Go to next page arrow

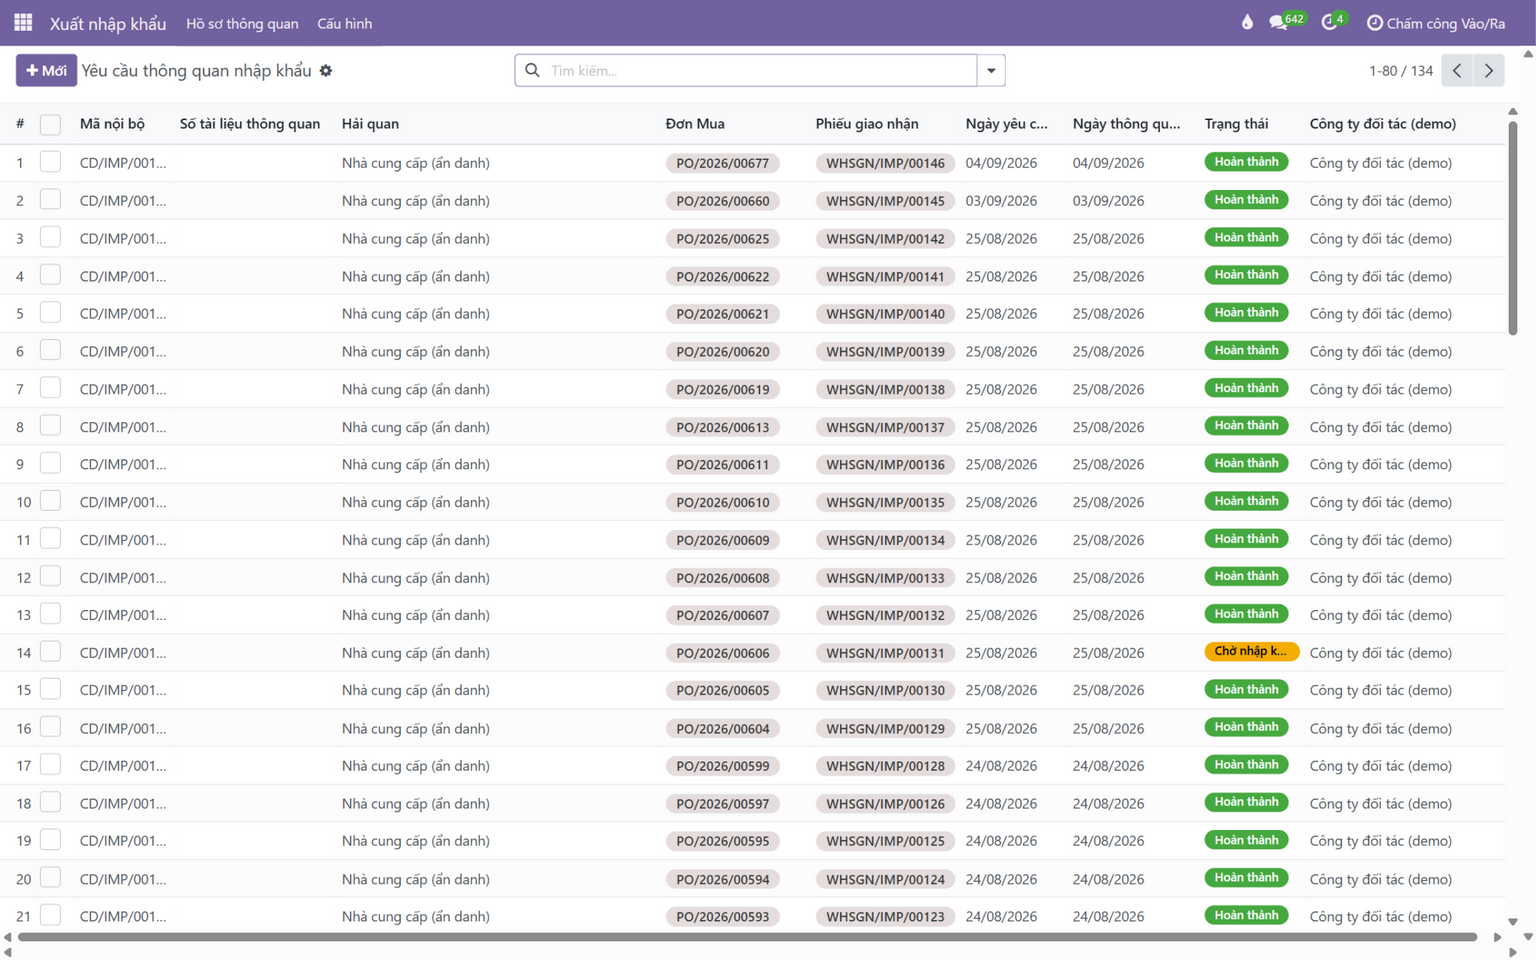(x=1489, y=71)
